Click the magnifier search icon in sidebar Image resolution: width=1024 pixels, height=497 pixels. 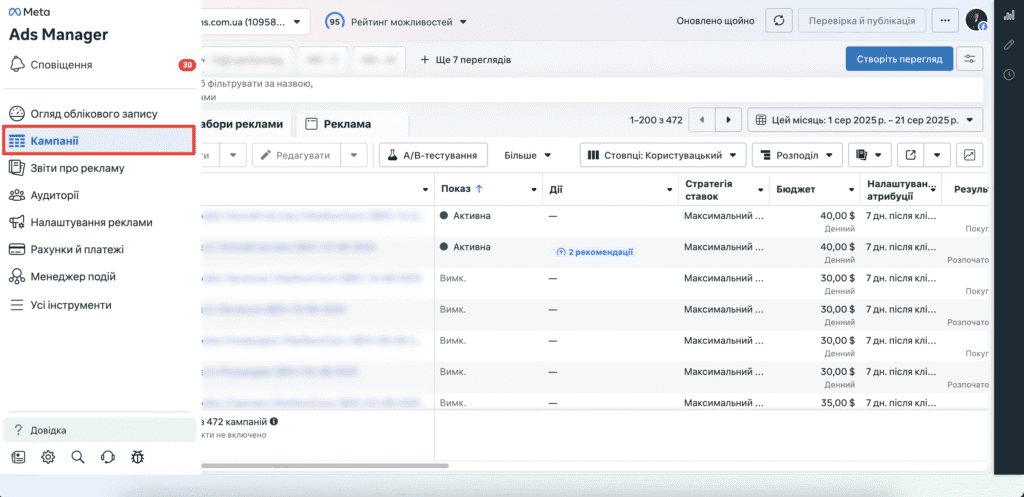[x=78, y=457]
